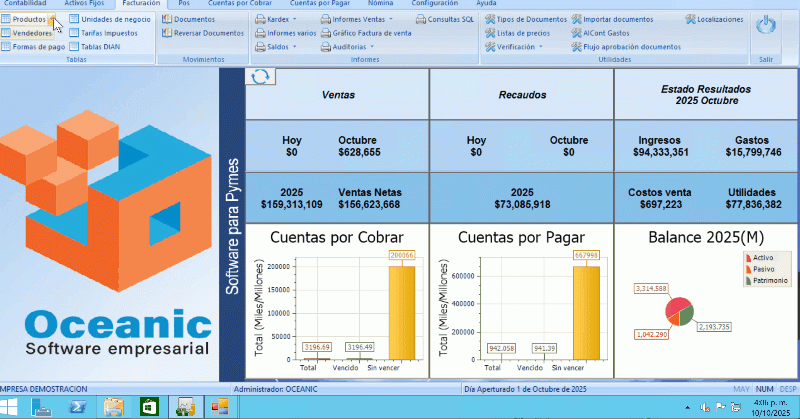Show hidden system tray icons
Image resolution: width=800 pixels, height=419 pixels.
pyautogui.click(x=687, y=408)
